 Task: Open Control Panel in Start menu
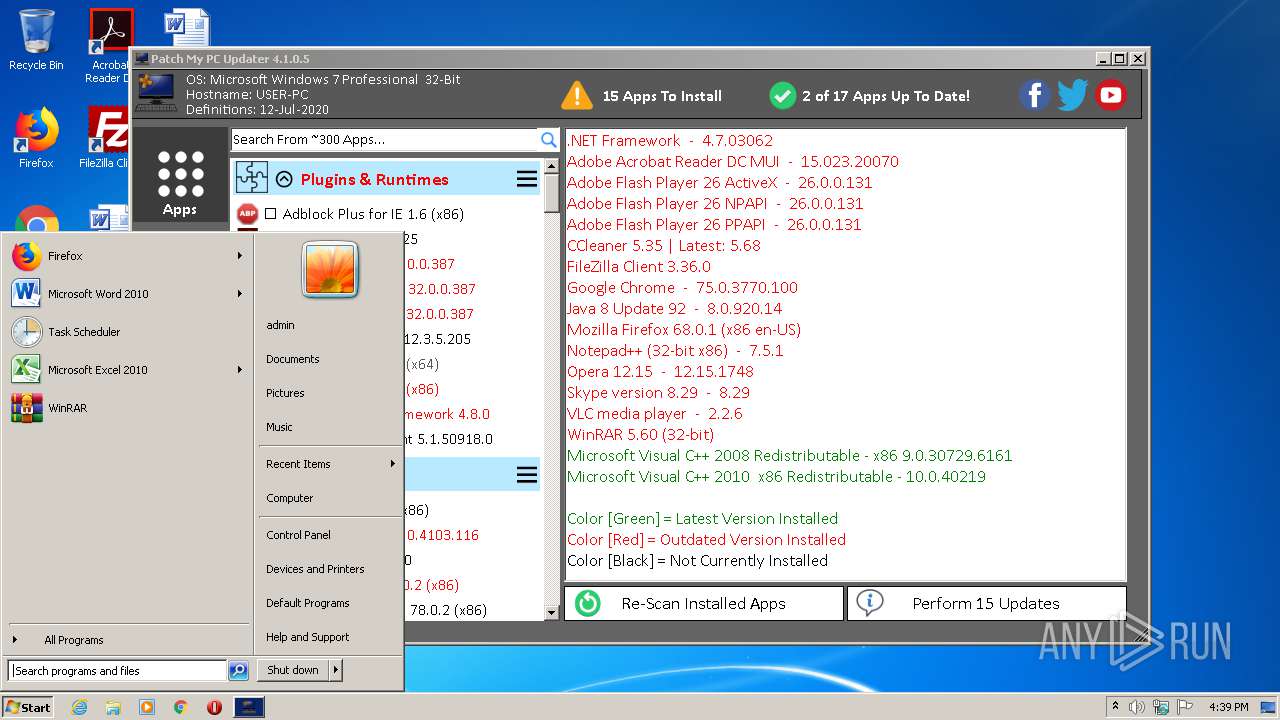click(329, 535)
